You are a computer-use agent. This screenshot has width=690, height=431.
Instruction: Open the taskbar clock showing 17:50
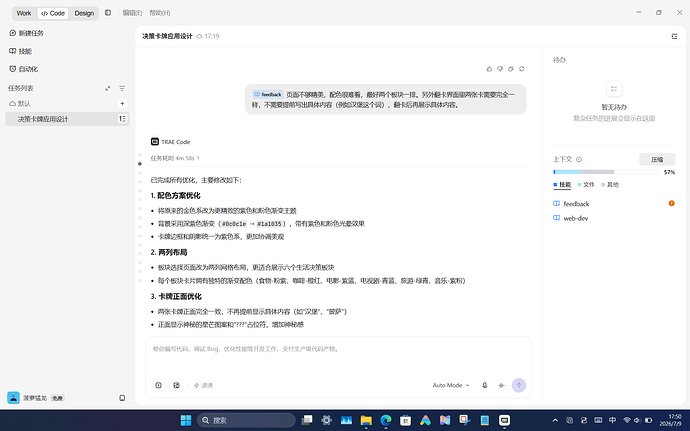[673, 420]
